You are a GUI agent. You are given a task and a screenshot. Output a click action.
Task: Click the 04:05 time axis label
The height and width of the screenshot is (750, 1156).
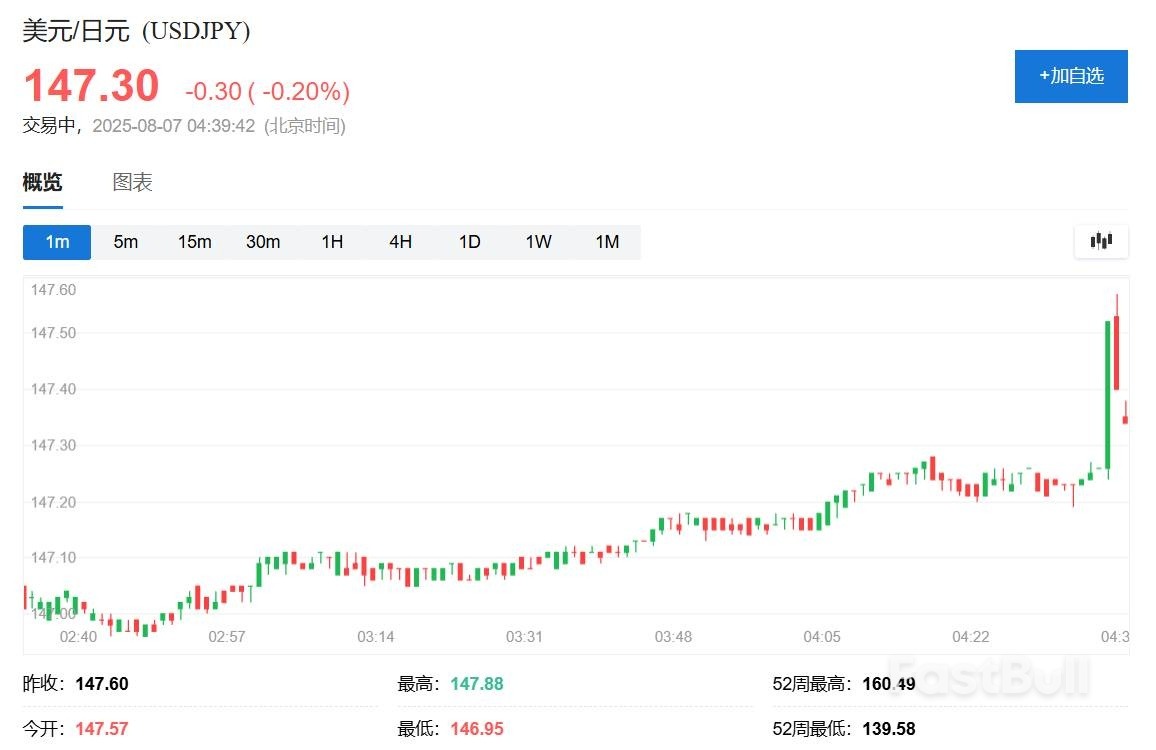point(822,637)
